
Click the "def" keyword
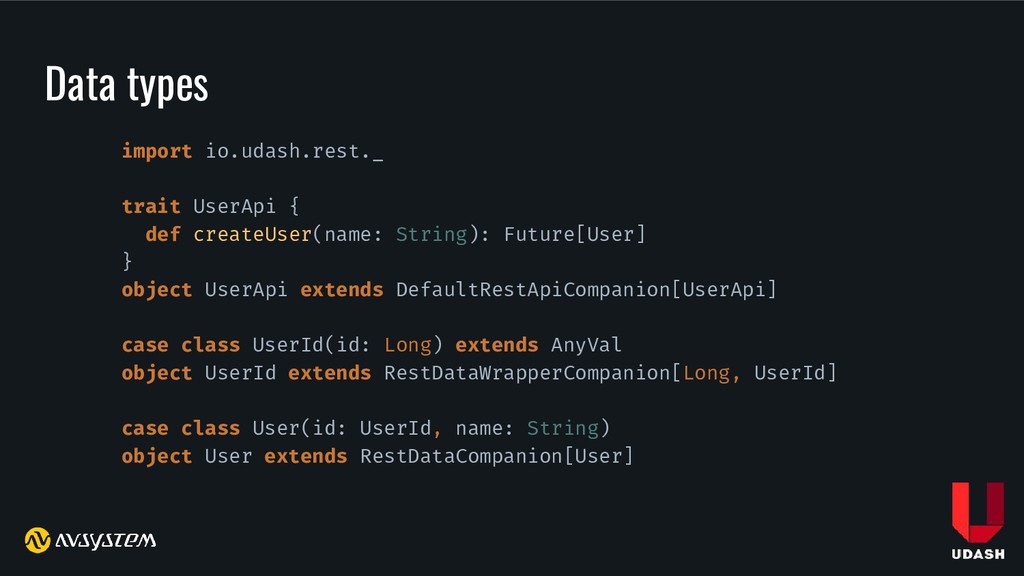coord(162,234)
